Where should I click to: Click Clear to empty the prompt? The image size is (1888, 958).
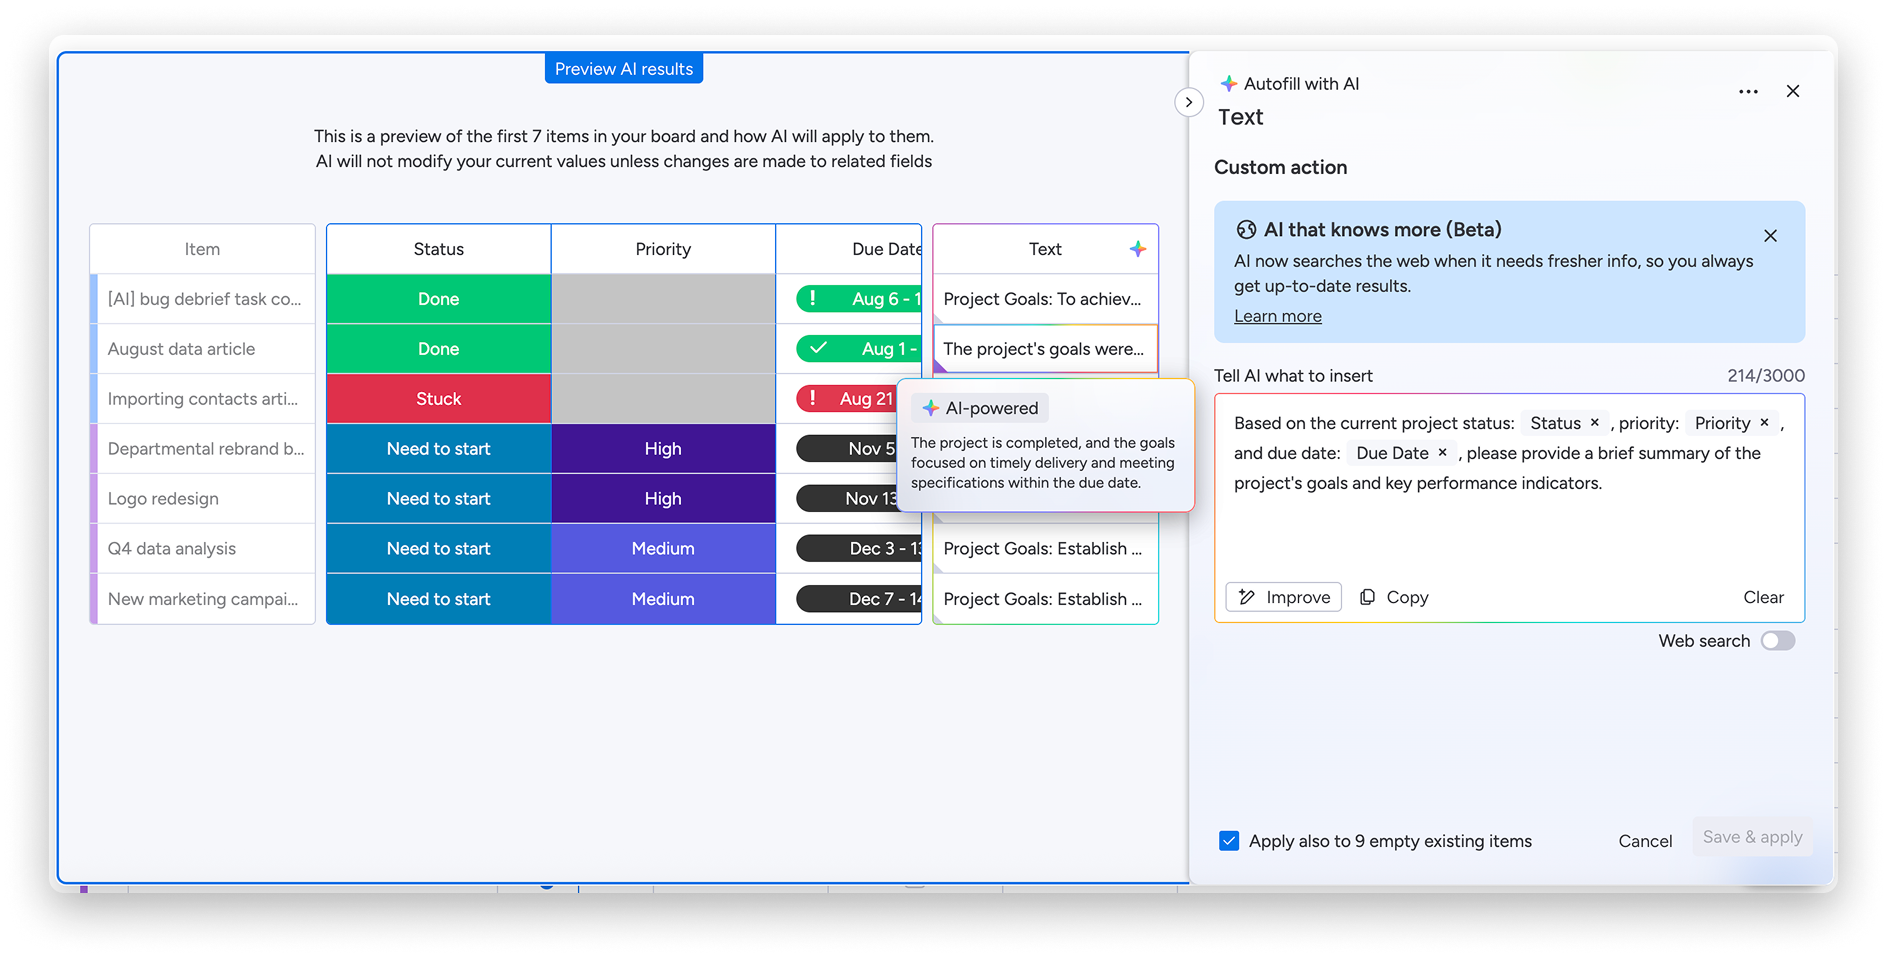pyautogui.click(x=1763, y=597)
